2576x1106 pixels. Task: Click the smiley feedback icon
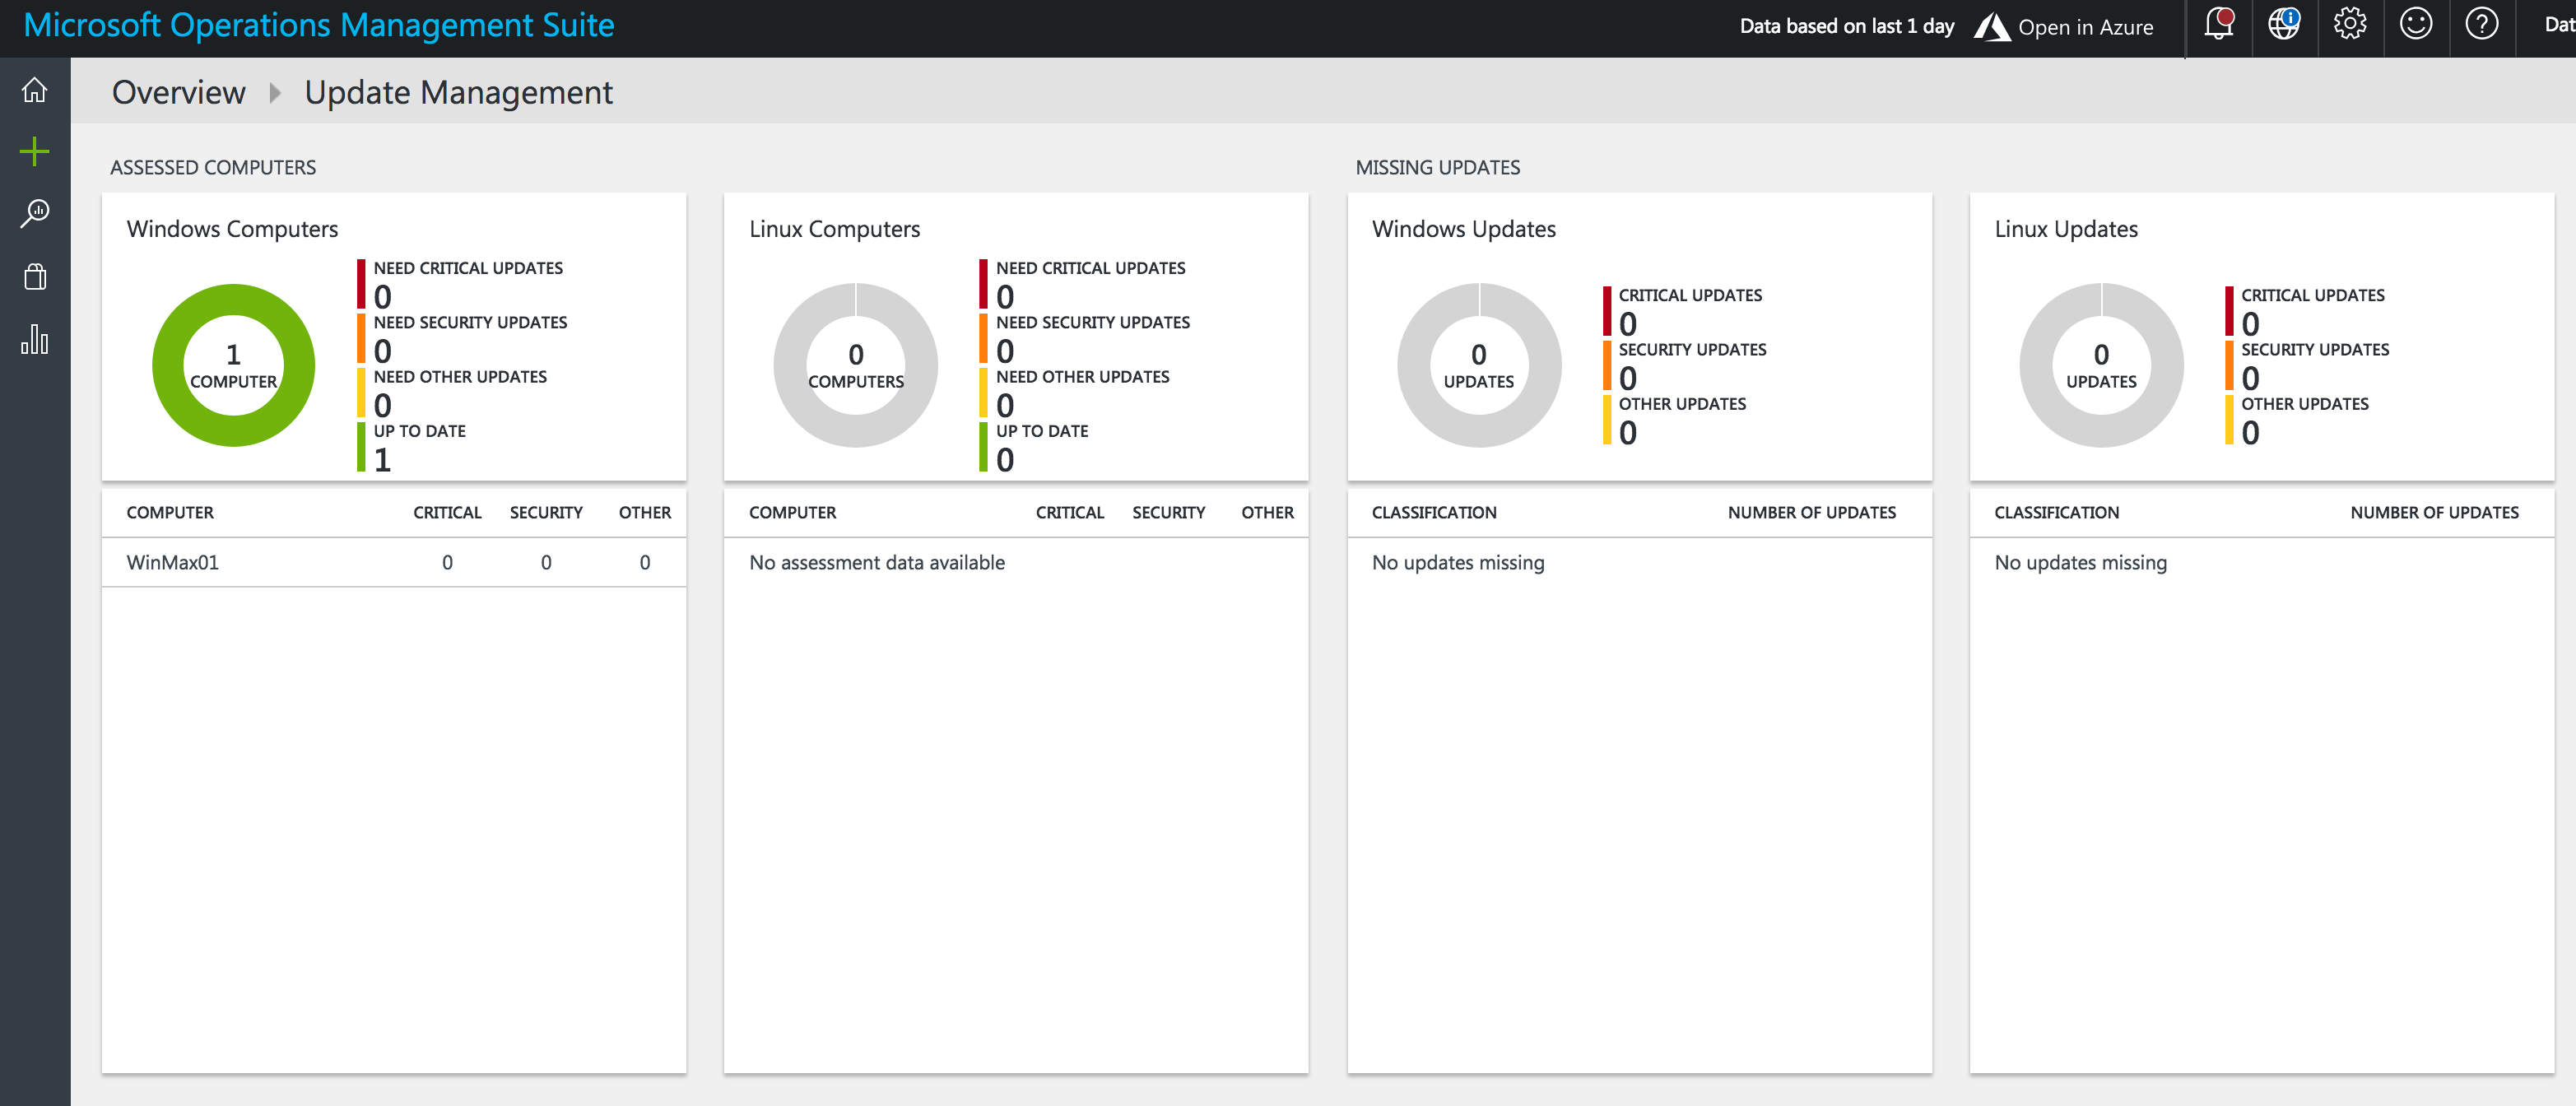[2416, 24]
